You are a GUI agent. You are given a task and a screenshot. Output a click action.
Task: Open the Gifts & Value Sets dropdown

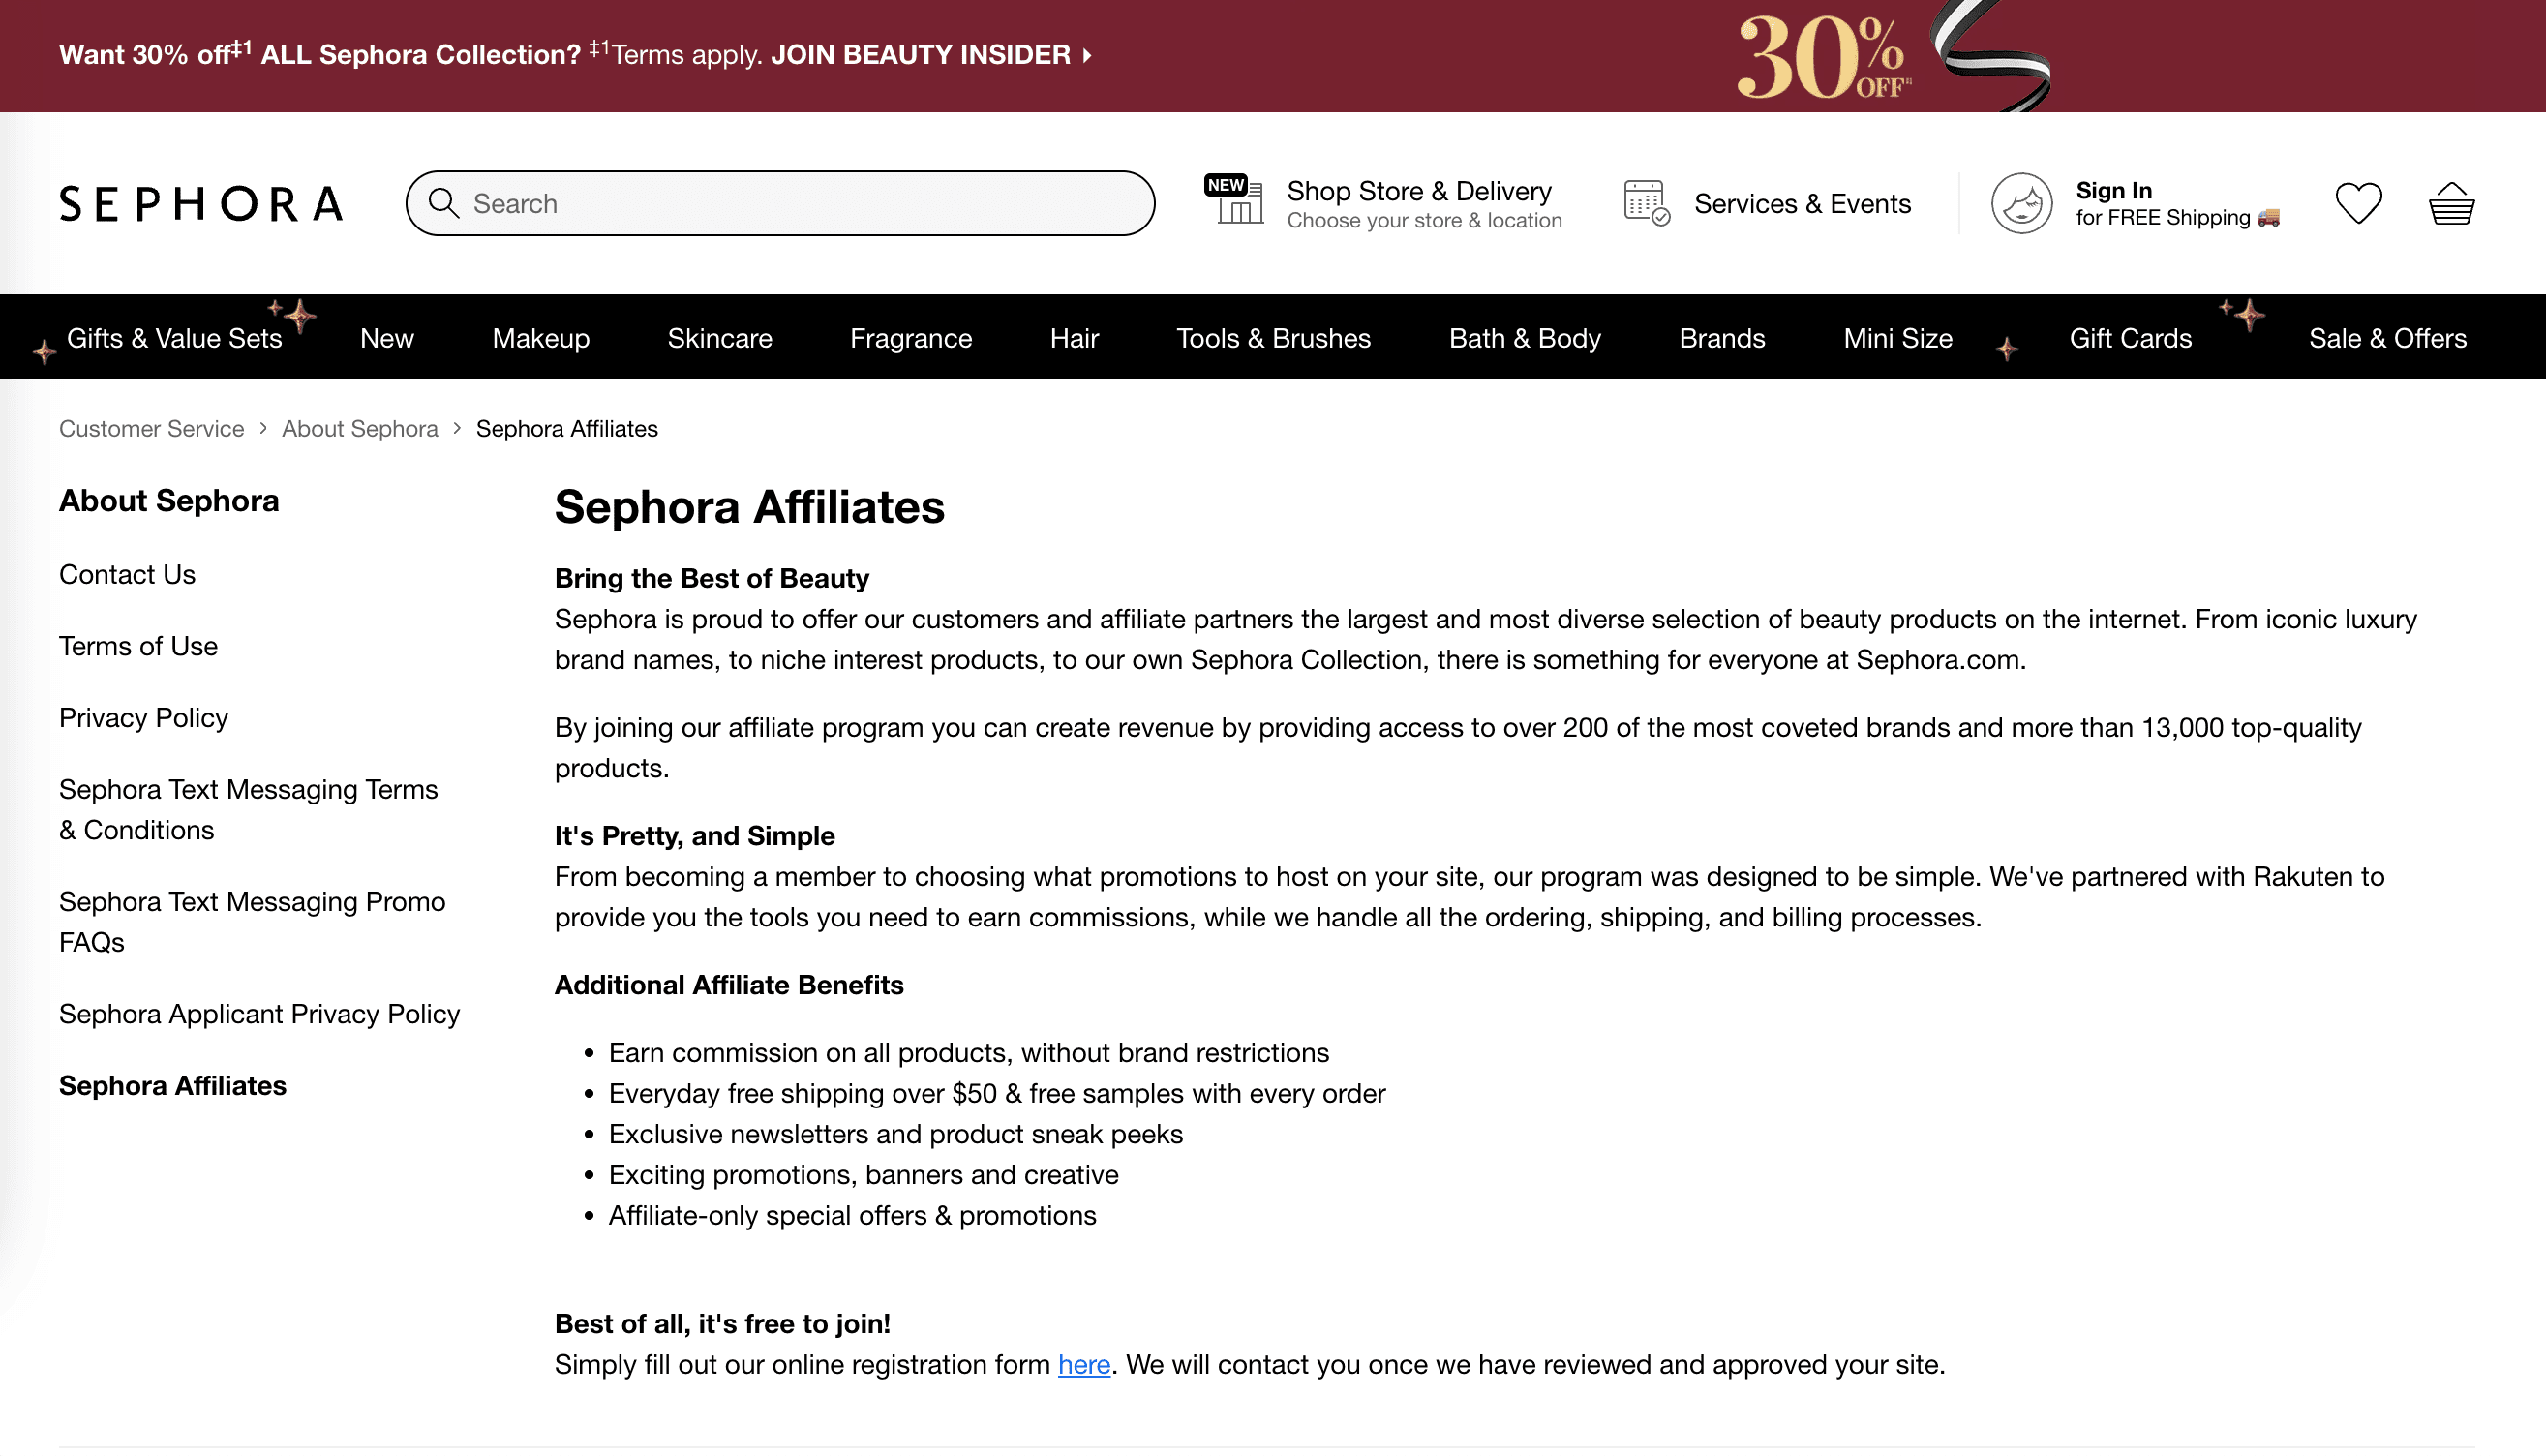[x=173, y=338]
